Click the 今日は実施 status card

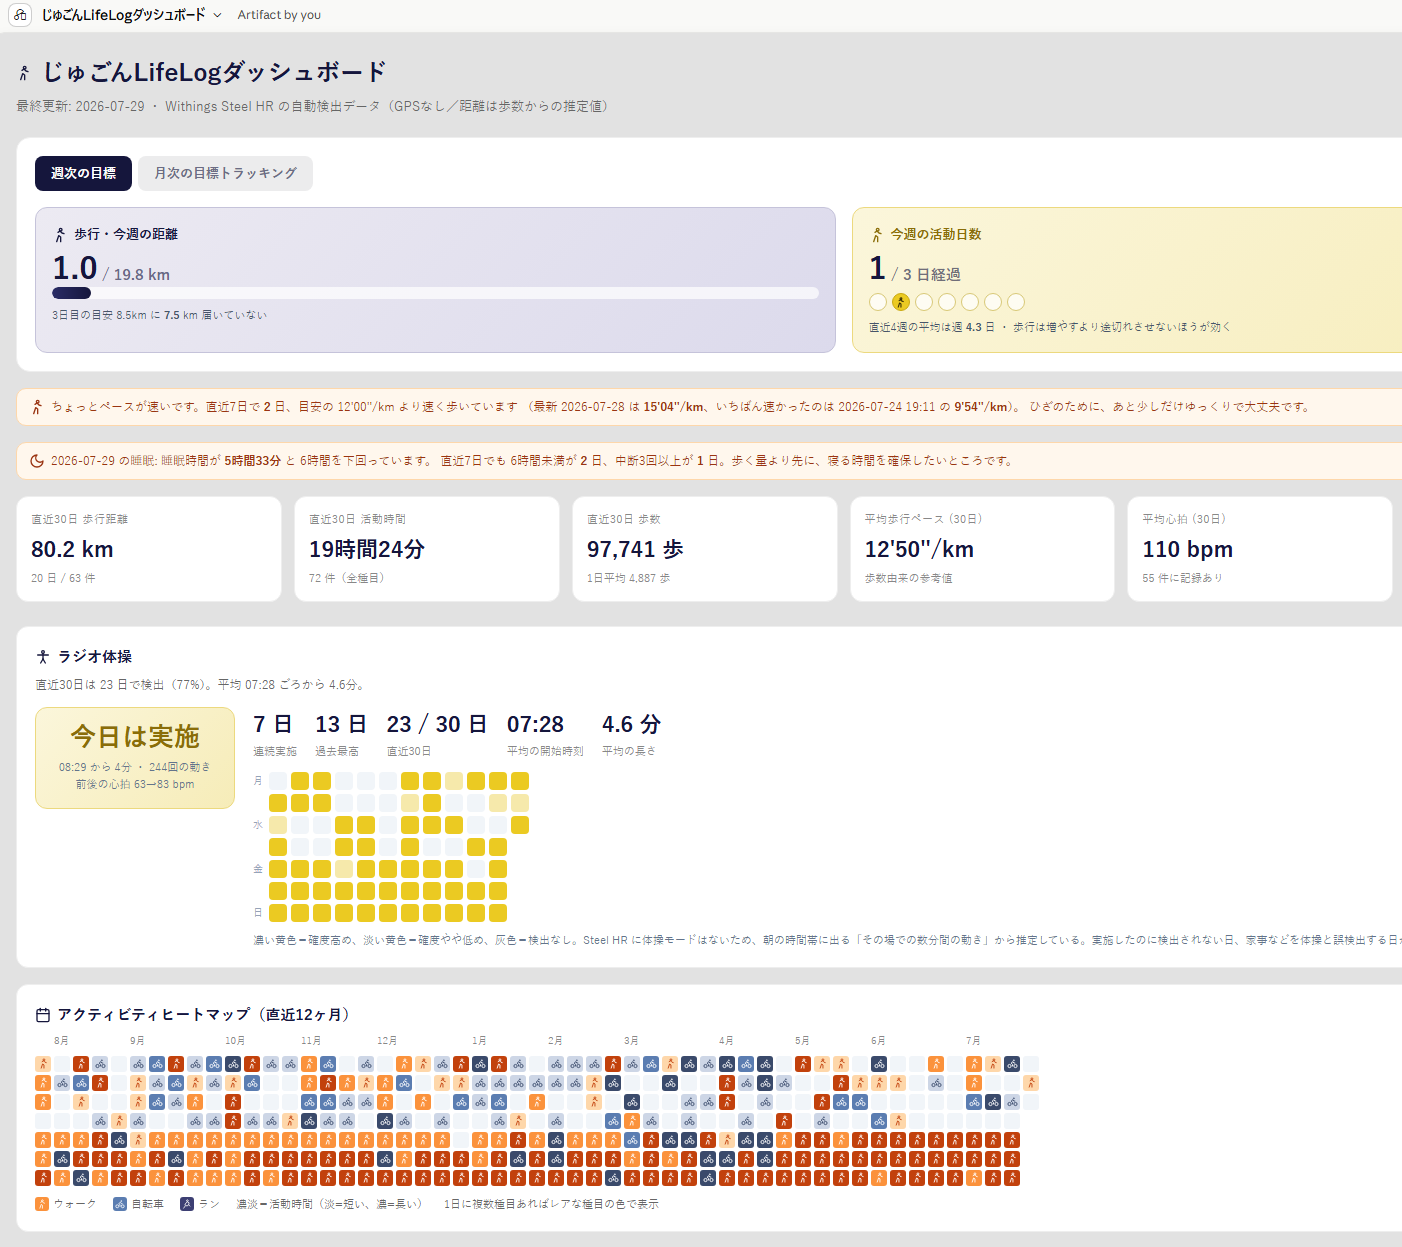(135, 758)
